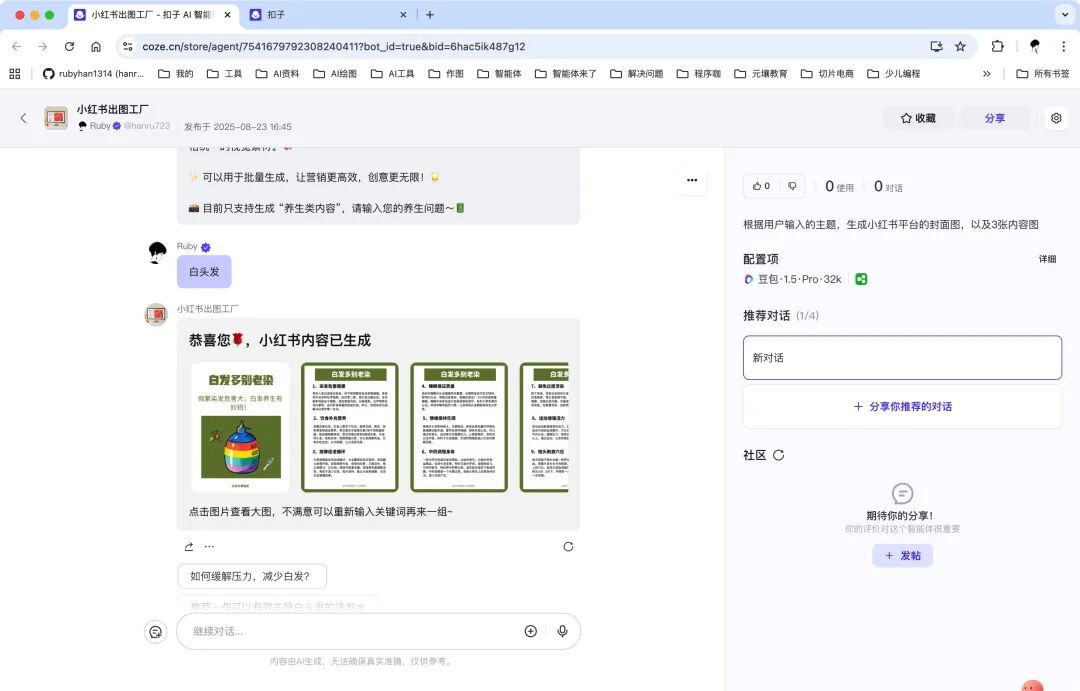Click the plus icon to add an attachment
1080x691 pixels.
pyautogui.click(x=530, y=631)
